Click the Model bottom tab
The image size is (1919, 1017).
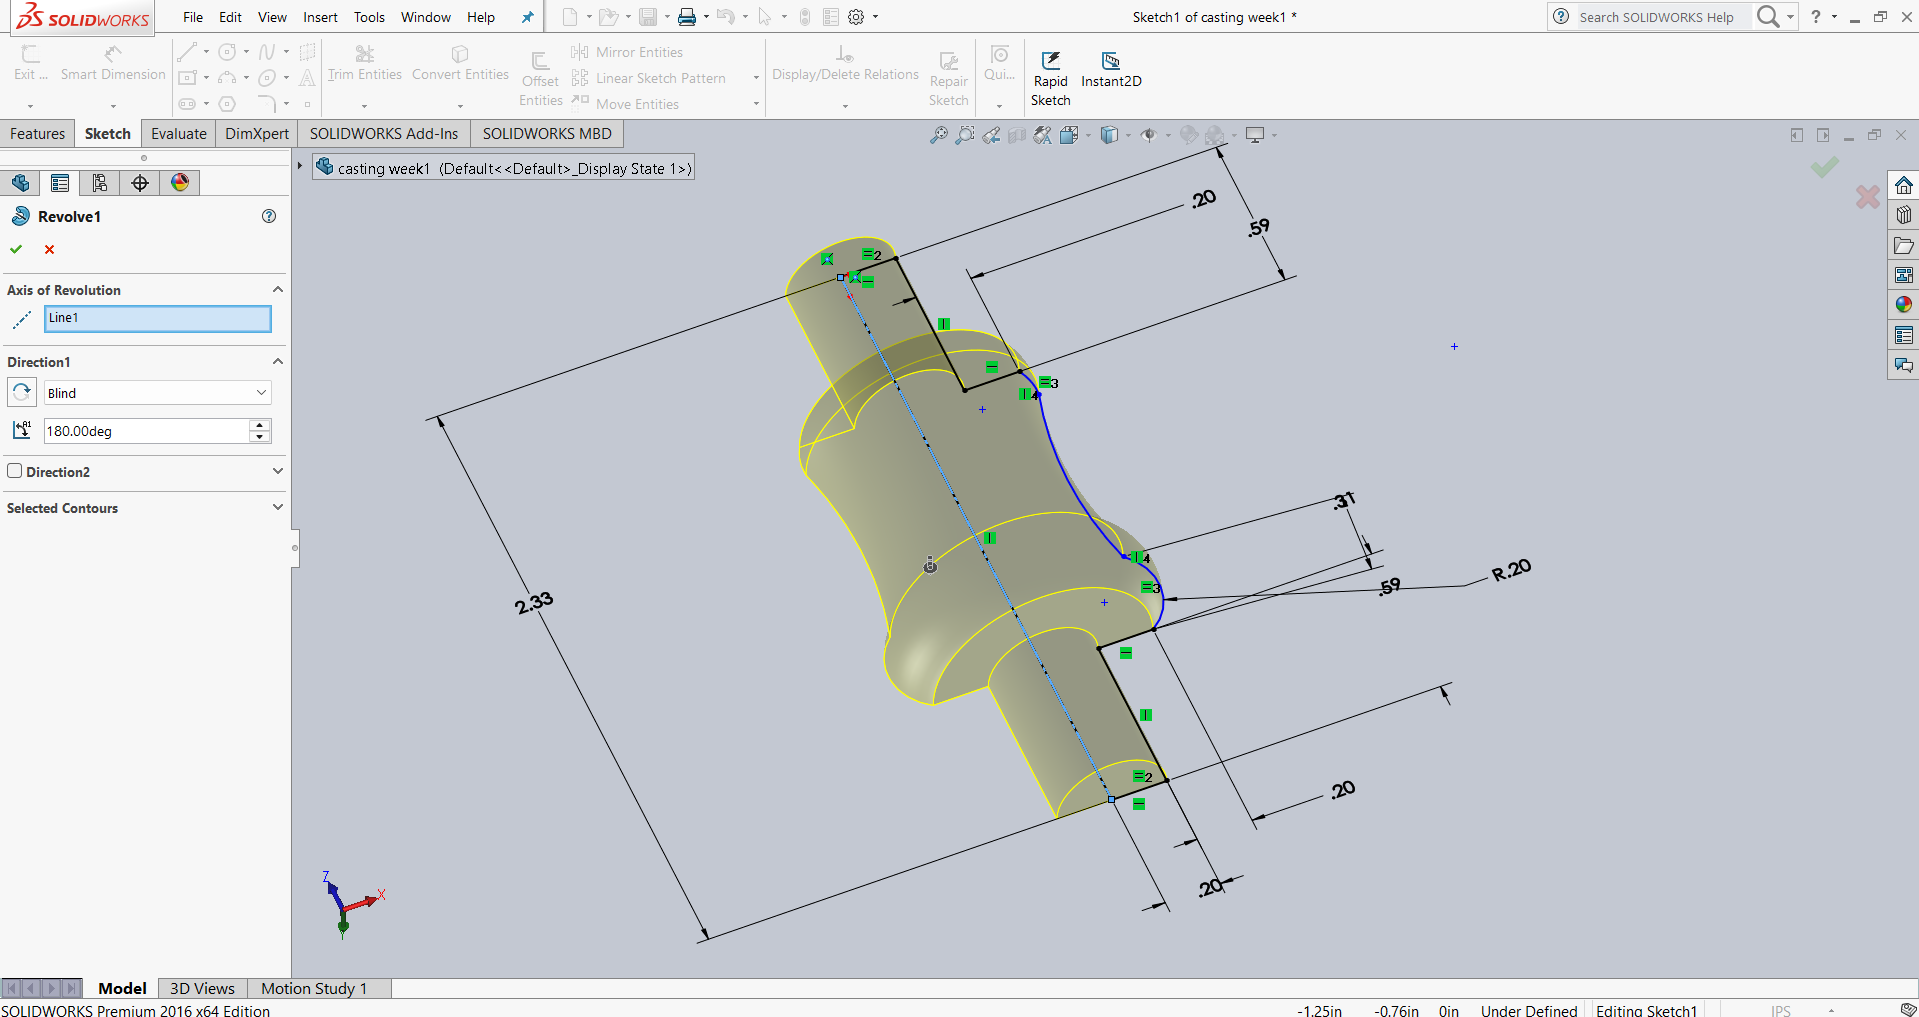[x=122, y=988]
